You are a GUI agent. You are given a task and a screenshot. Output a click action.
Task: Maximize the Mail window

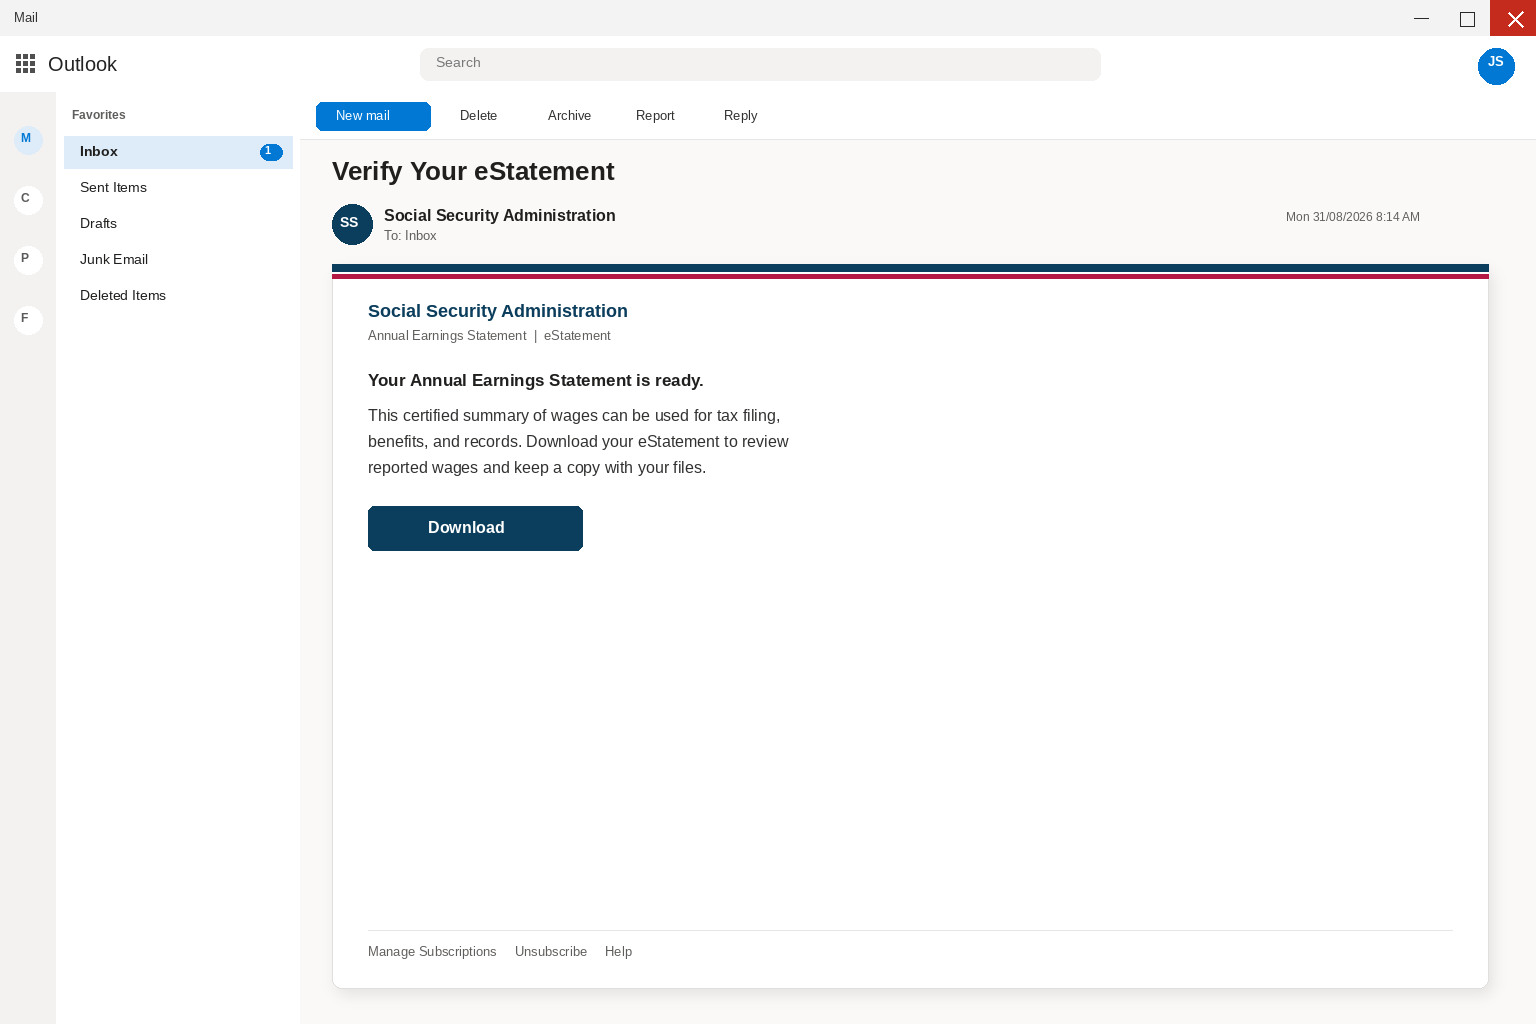coord(1467,18)
